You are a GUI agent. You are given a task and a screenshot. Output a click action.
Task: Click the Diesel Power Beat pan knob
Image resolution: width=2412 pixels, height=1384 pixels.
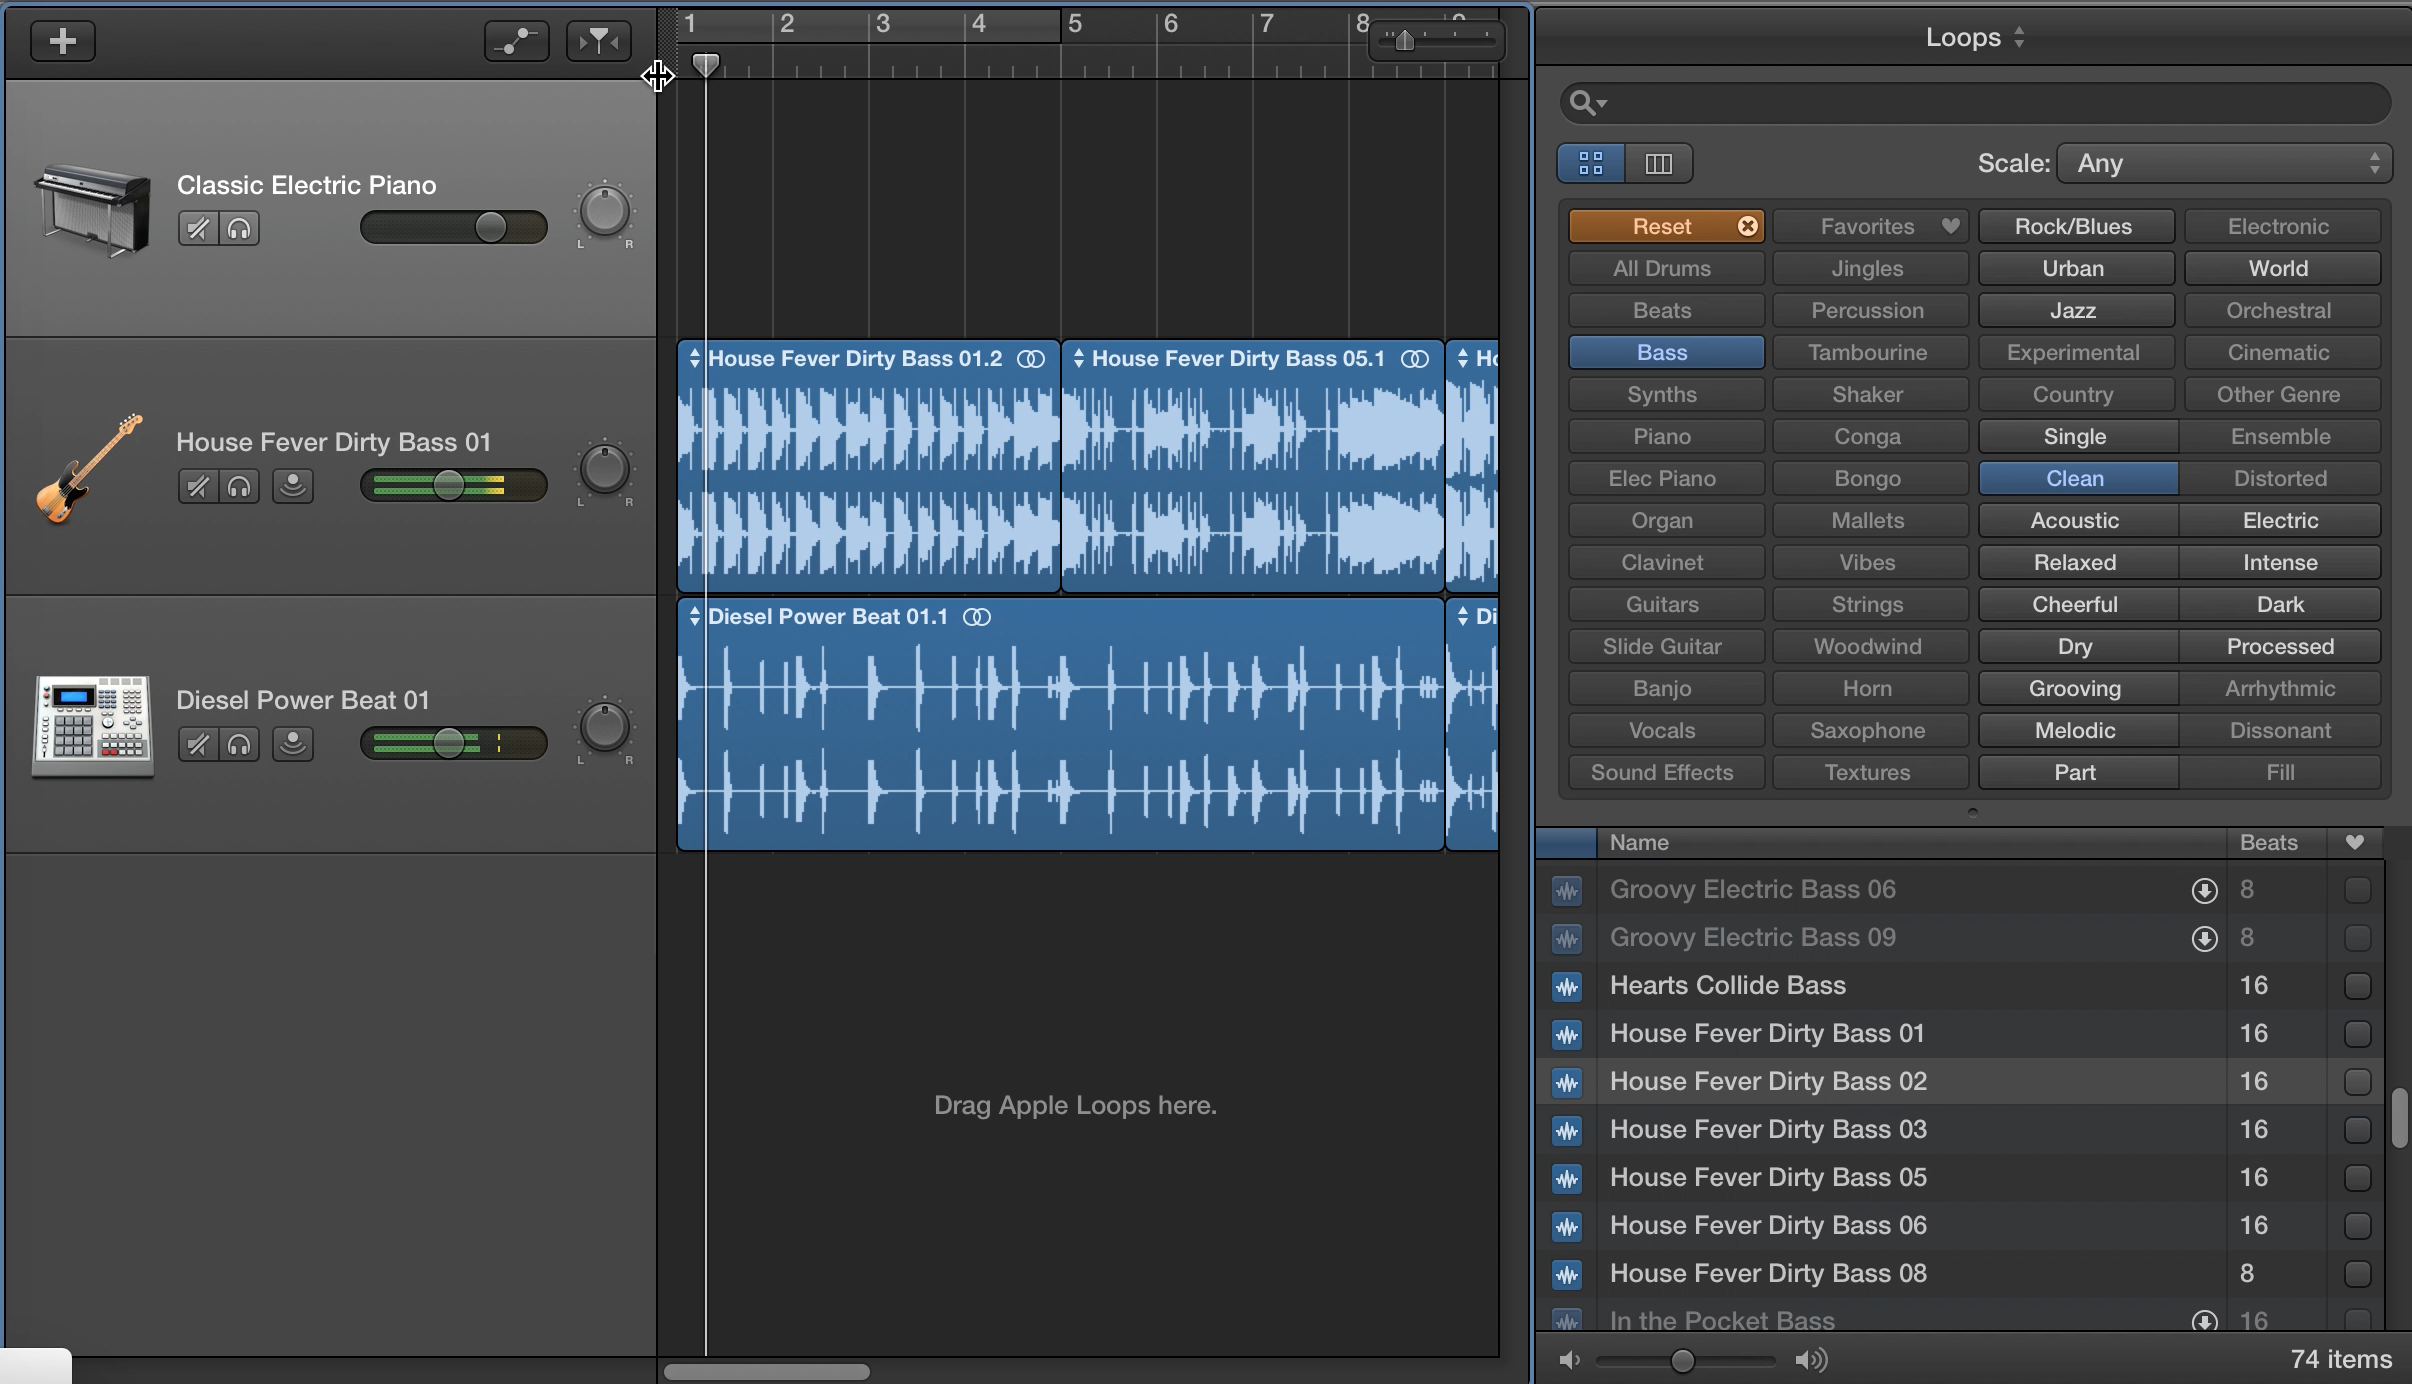click(x=605, y=728)
